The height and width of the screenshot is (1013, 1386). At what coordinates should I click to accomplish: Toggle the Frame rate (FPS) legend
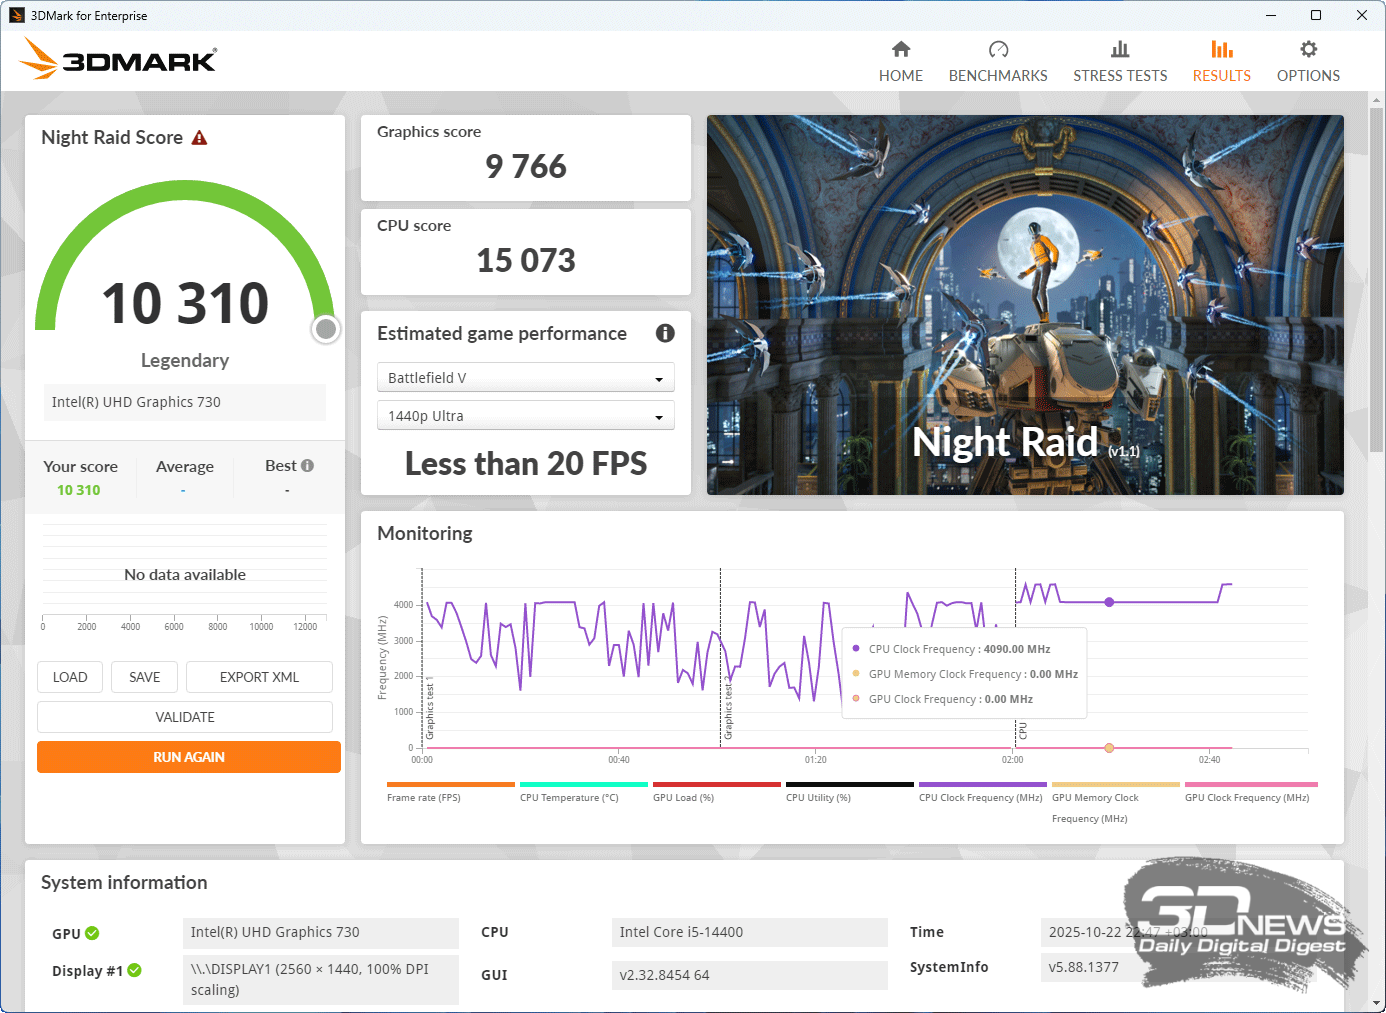click(x=450, y=785)
